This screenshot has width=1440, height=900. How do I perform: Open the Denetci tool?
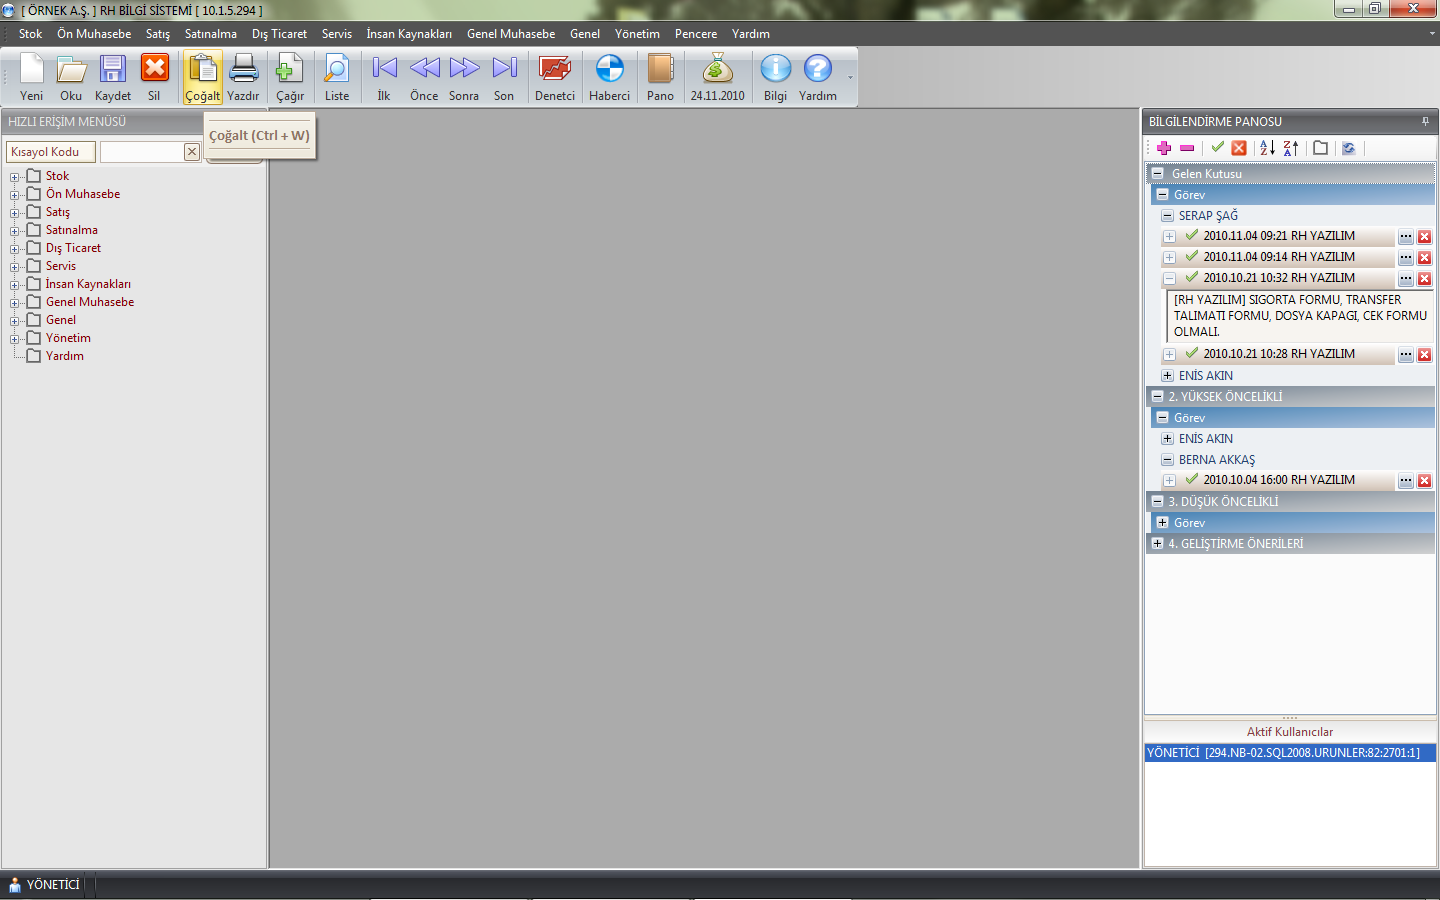click(x=554, y=77)
